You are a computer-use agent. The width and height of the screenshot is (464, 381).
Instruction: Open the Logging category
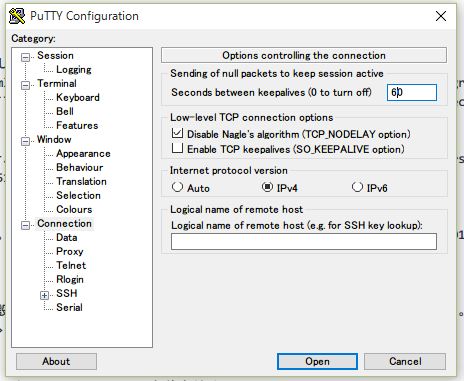(74, 69)
